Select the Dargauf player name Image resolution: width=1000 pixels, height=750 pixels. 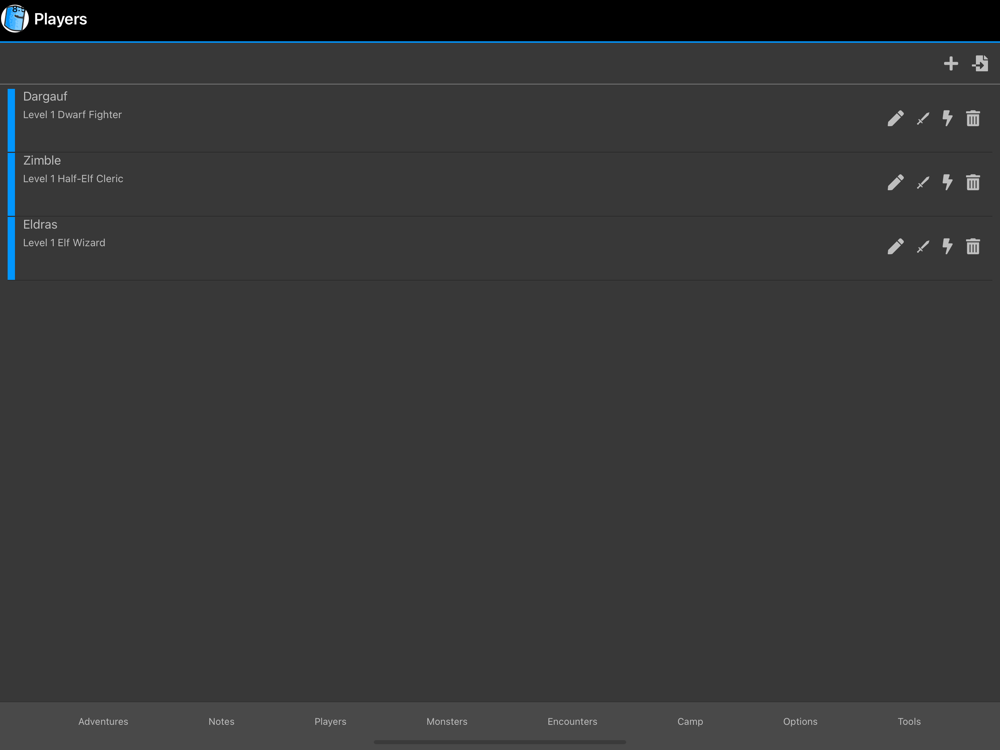45,96
